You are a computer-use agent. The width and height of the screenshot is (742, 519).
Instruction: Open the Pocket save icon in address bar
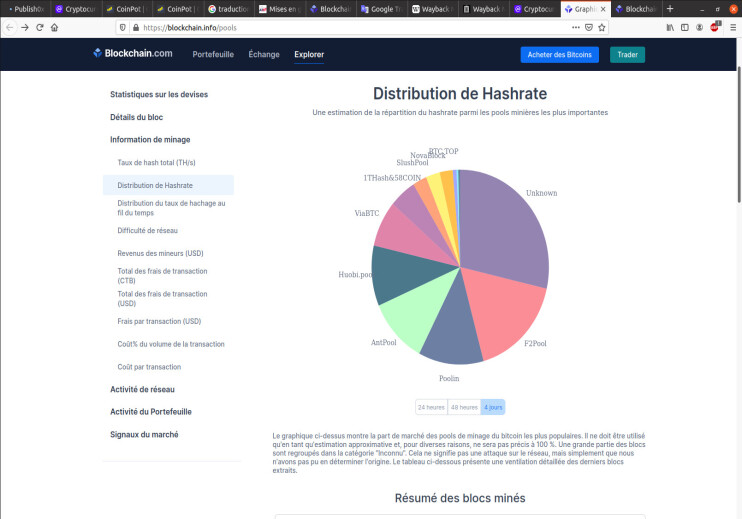pyautogui.click(x=589, y=27)
